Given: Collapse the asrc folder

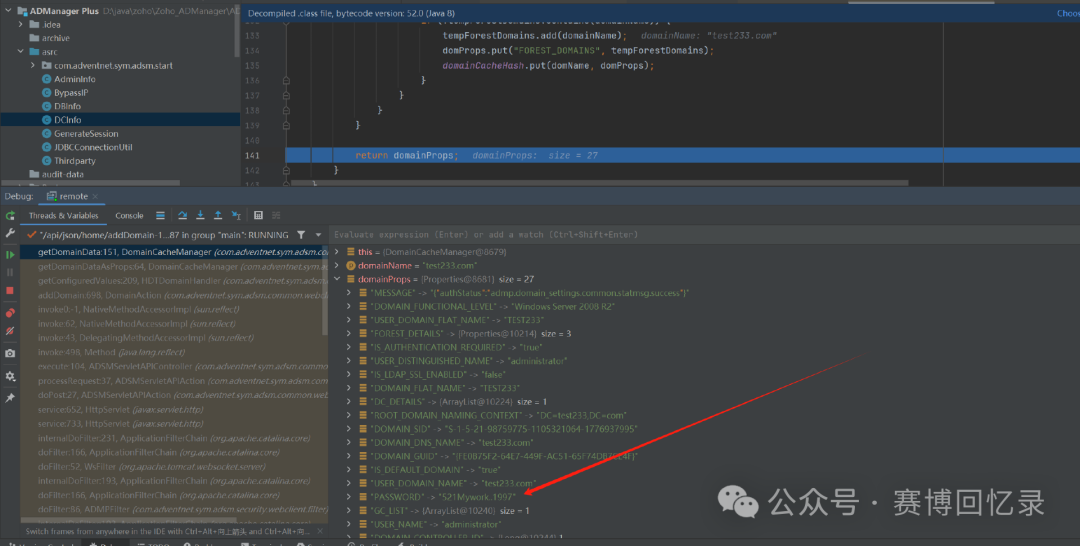Looking at the screenshot, I should click(21, 52).
